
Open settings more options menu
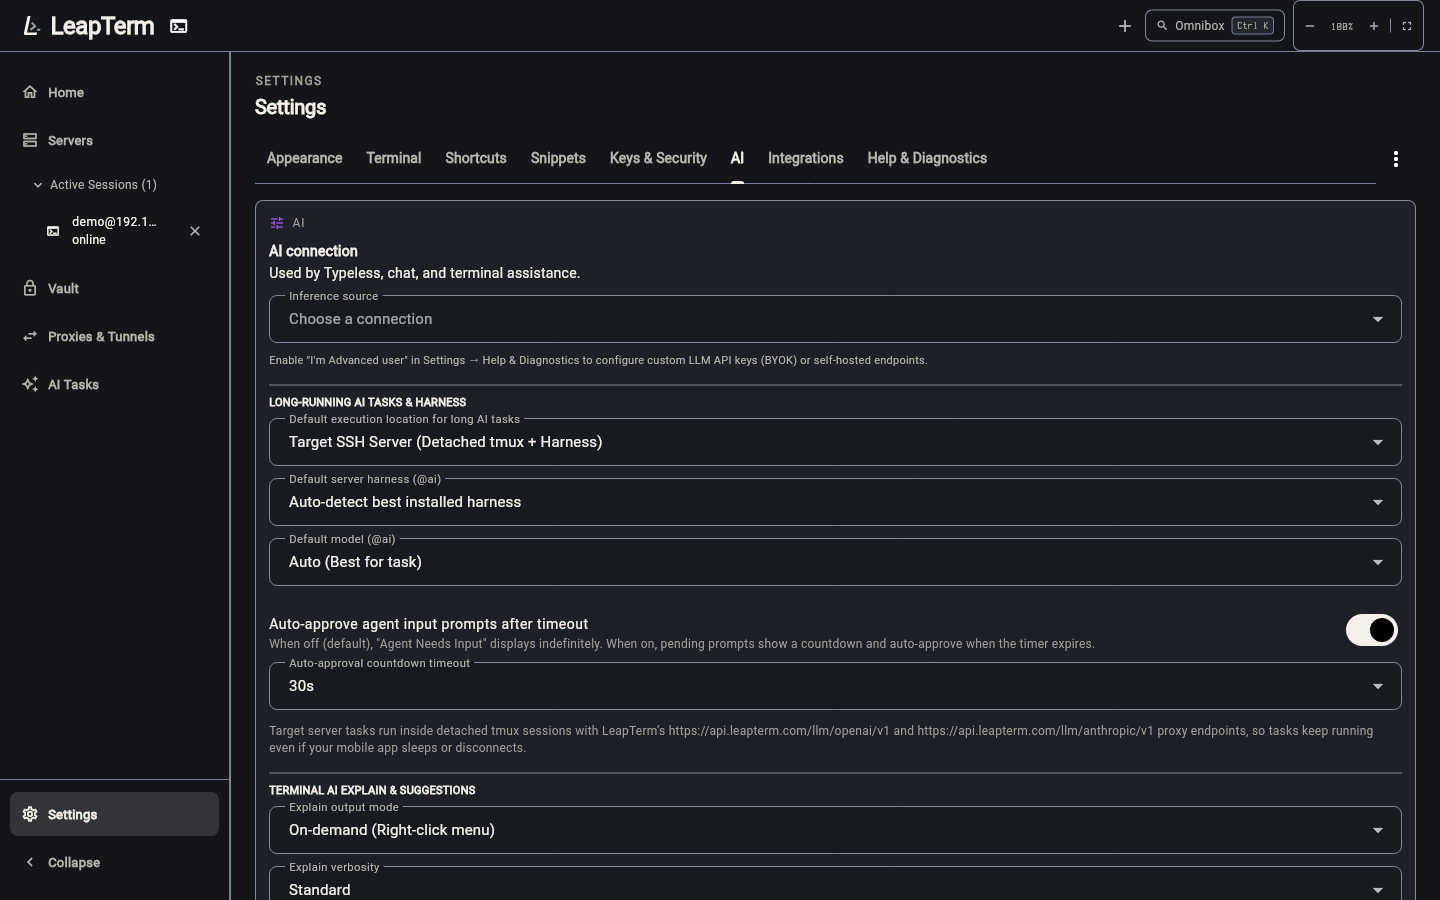[x=1396, y=159]
